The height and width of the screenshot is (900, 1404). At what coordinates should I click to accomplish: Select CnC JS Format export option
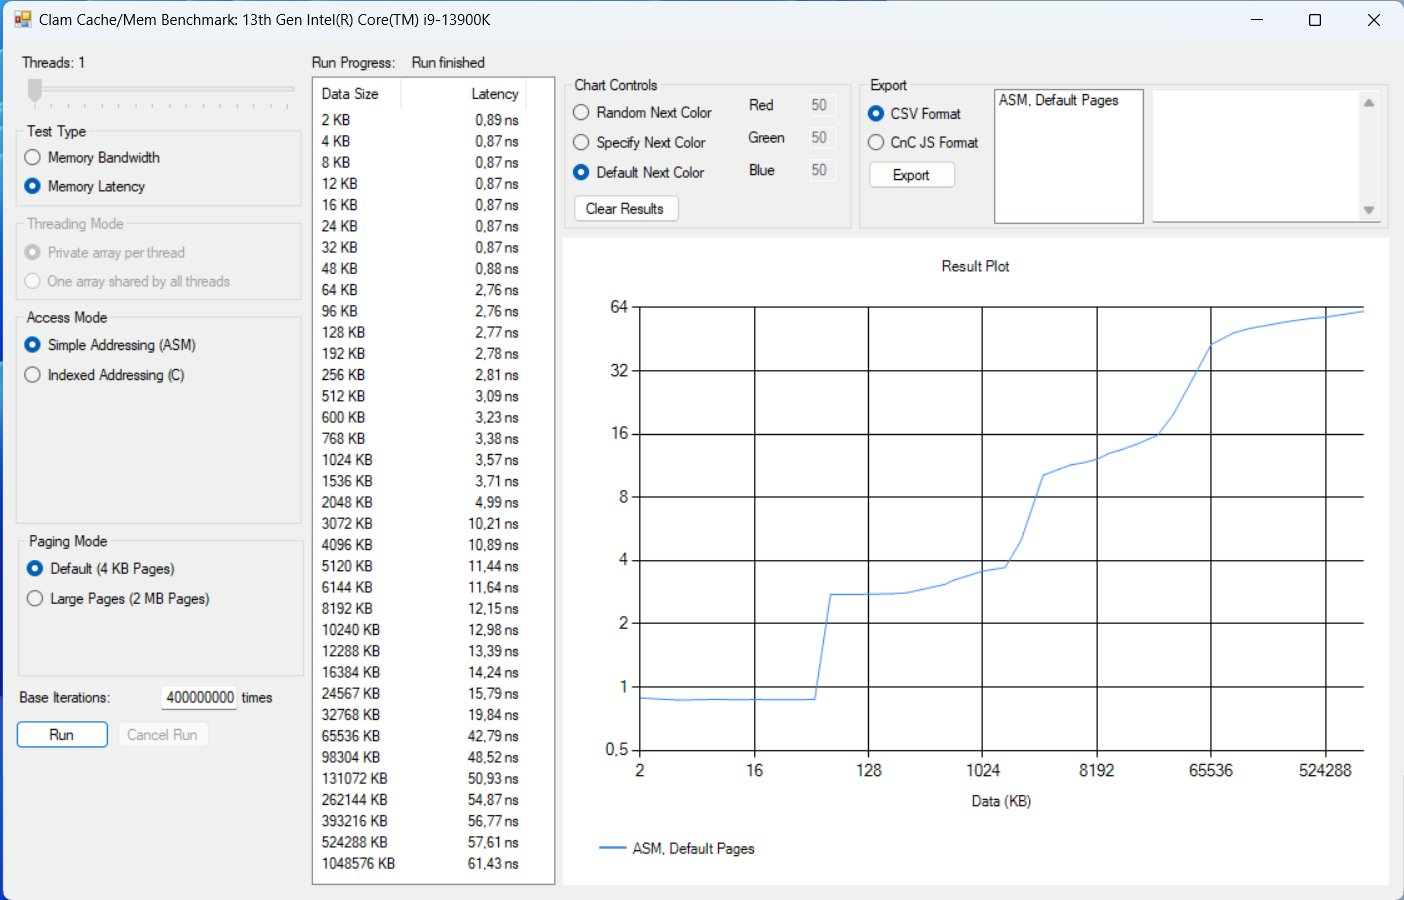(923, 142)
